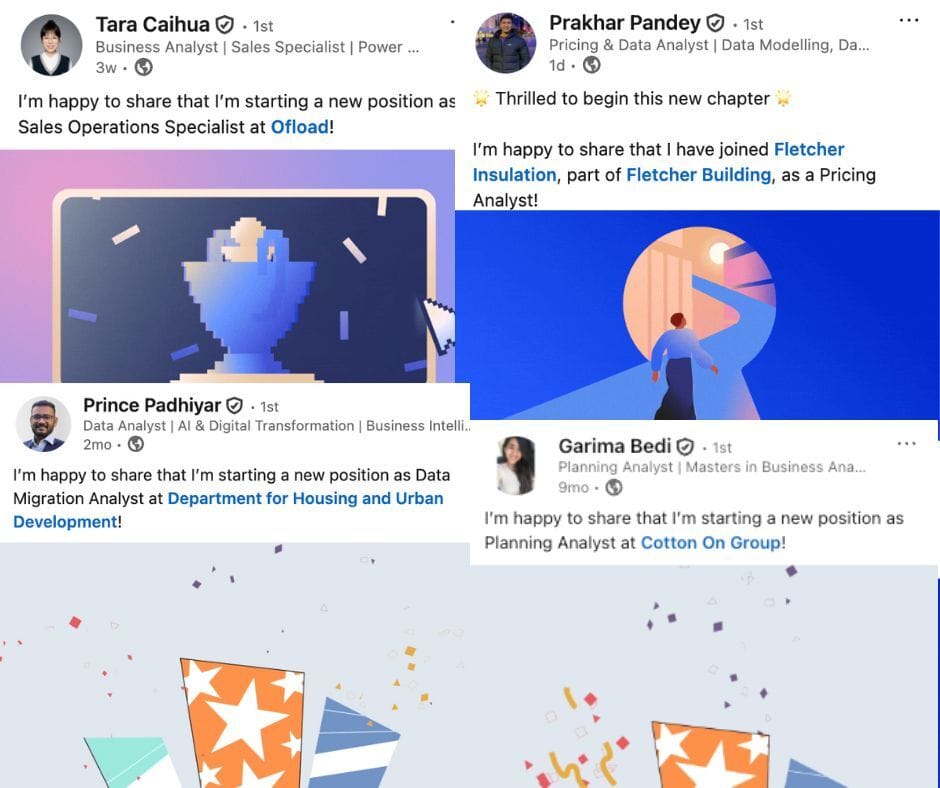
Task: Open the Fletcher Building company link
Action: (x=698, y=175)
